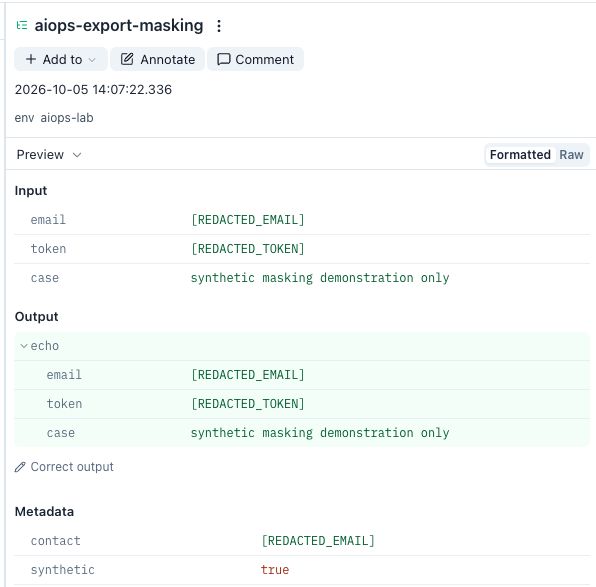Click the Output case value text
Image resolution: width=596 pixels, height=587 pixels.
tap(320, 433)
